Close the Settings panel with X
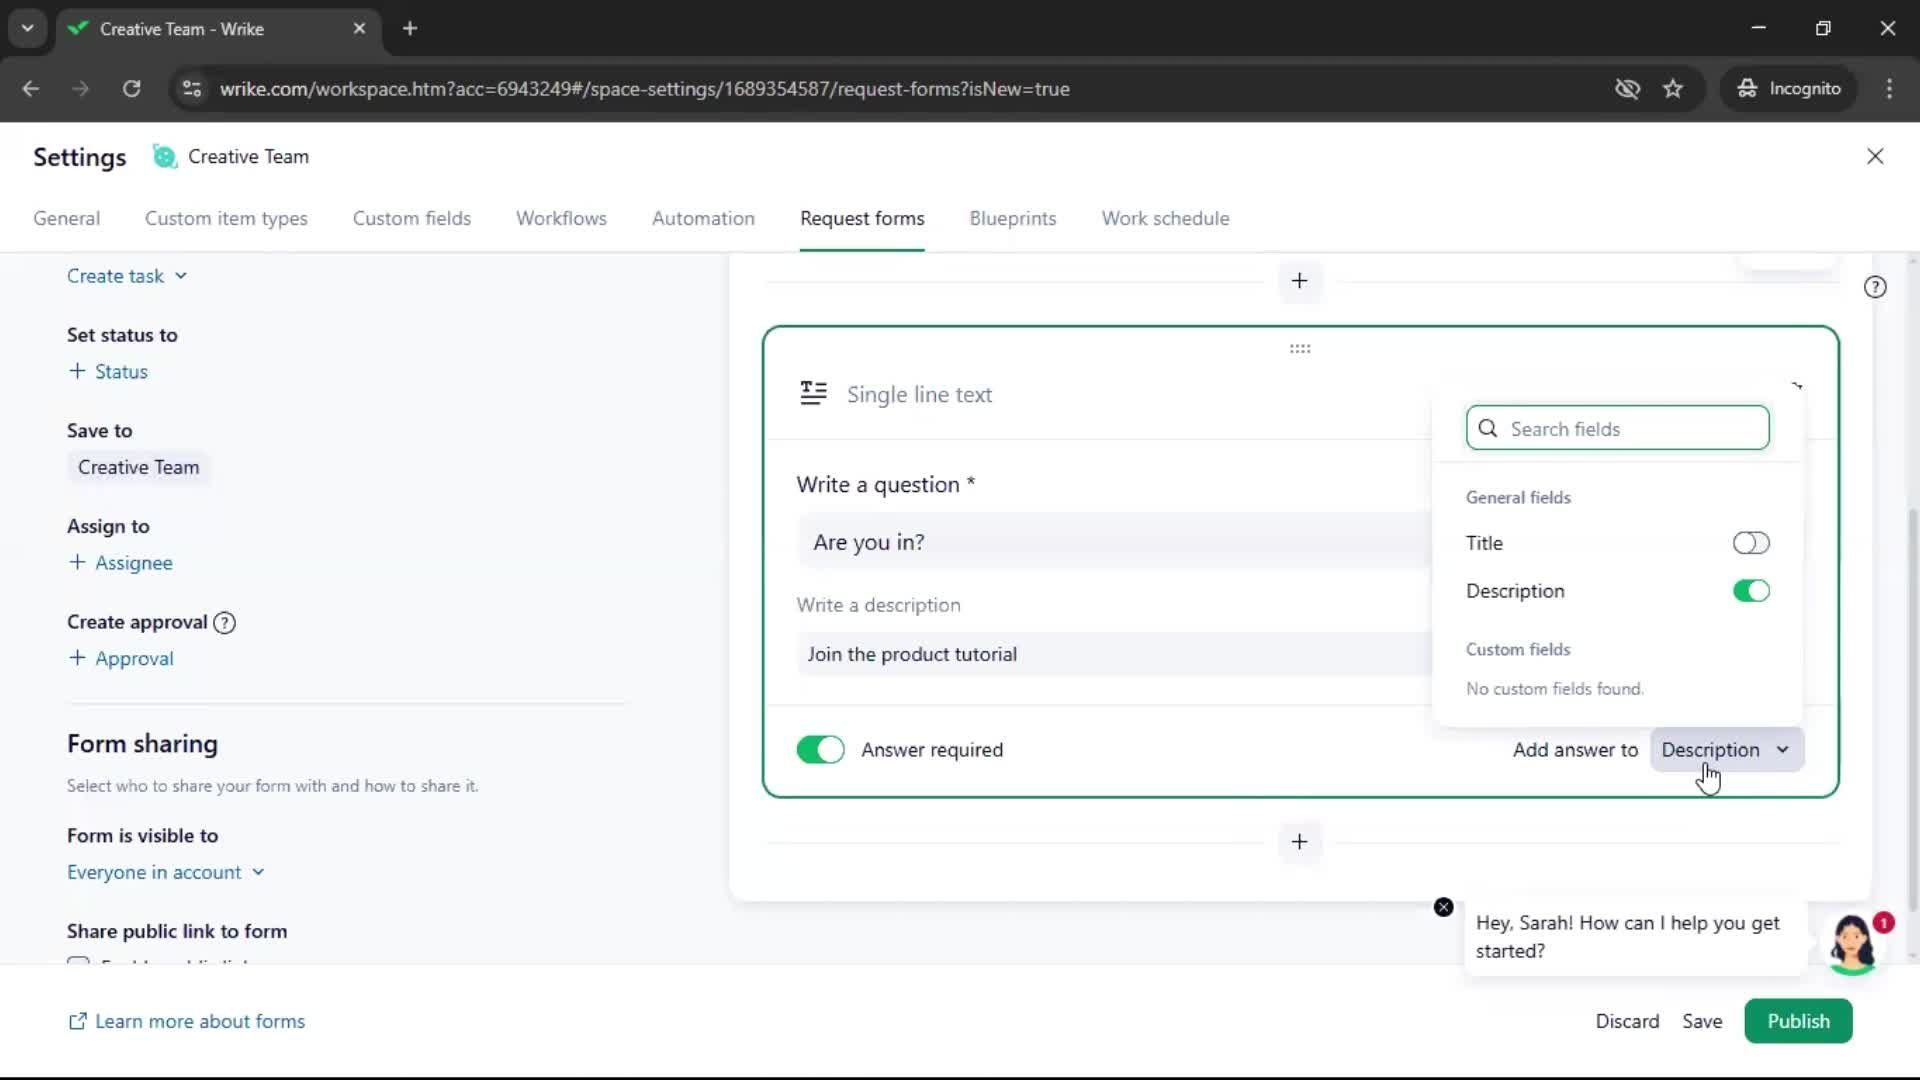 [1875, 156]
